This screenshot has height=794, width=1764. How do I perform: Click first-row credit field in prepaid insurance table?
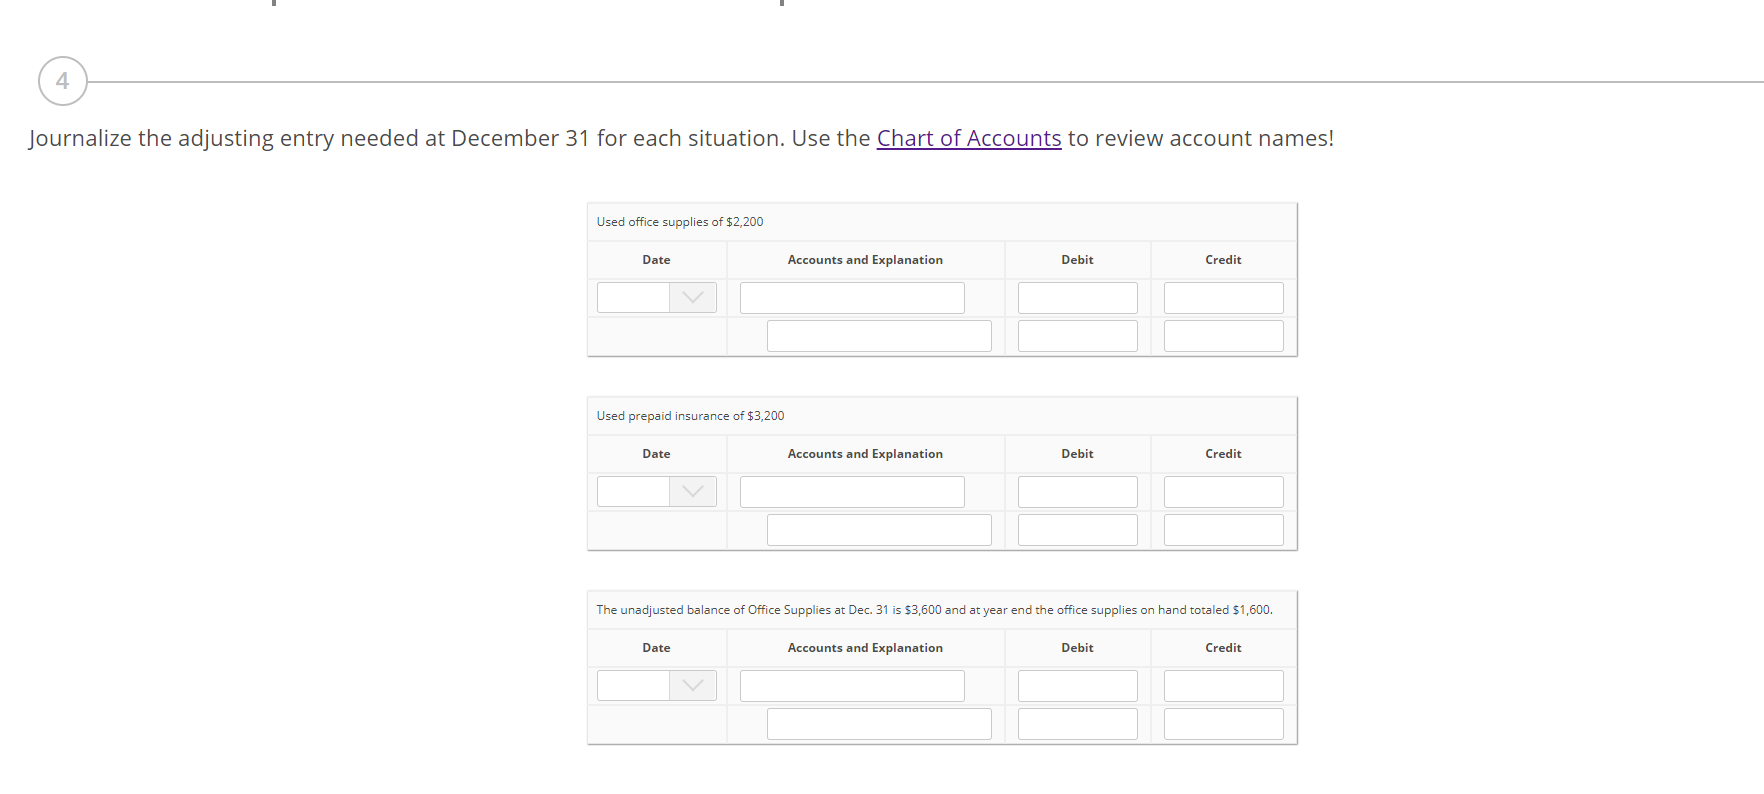[x=1224, y=491]
